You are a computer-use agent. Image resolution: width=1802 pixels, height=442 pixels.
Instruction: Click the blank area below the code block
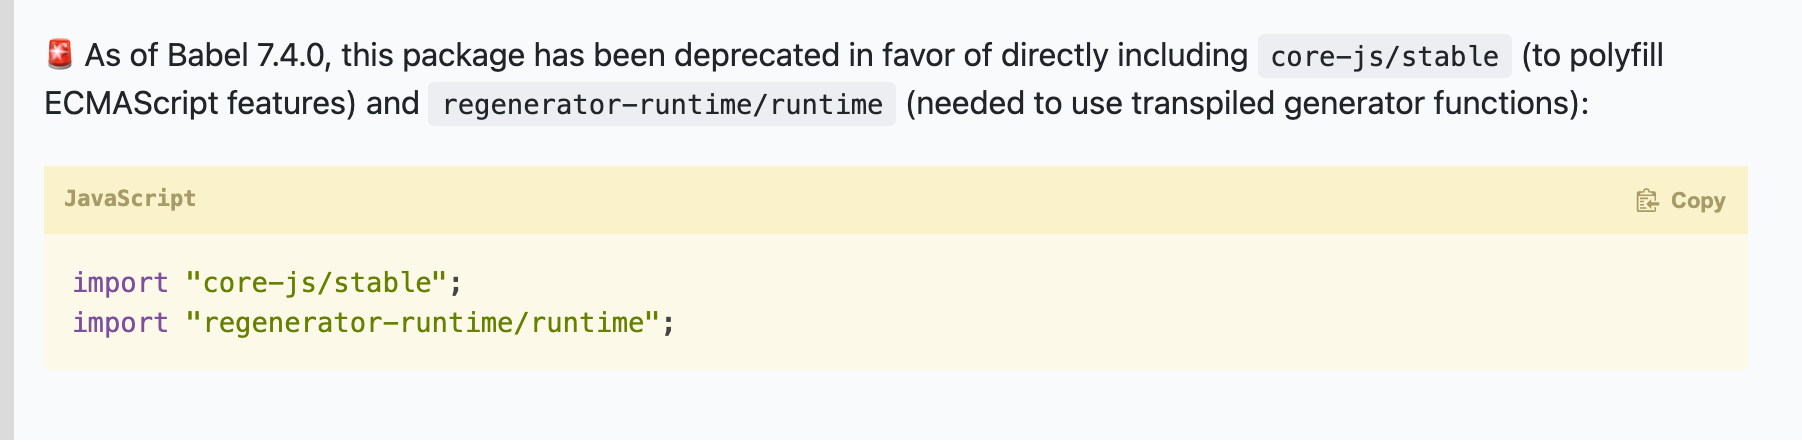point(900,406)
